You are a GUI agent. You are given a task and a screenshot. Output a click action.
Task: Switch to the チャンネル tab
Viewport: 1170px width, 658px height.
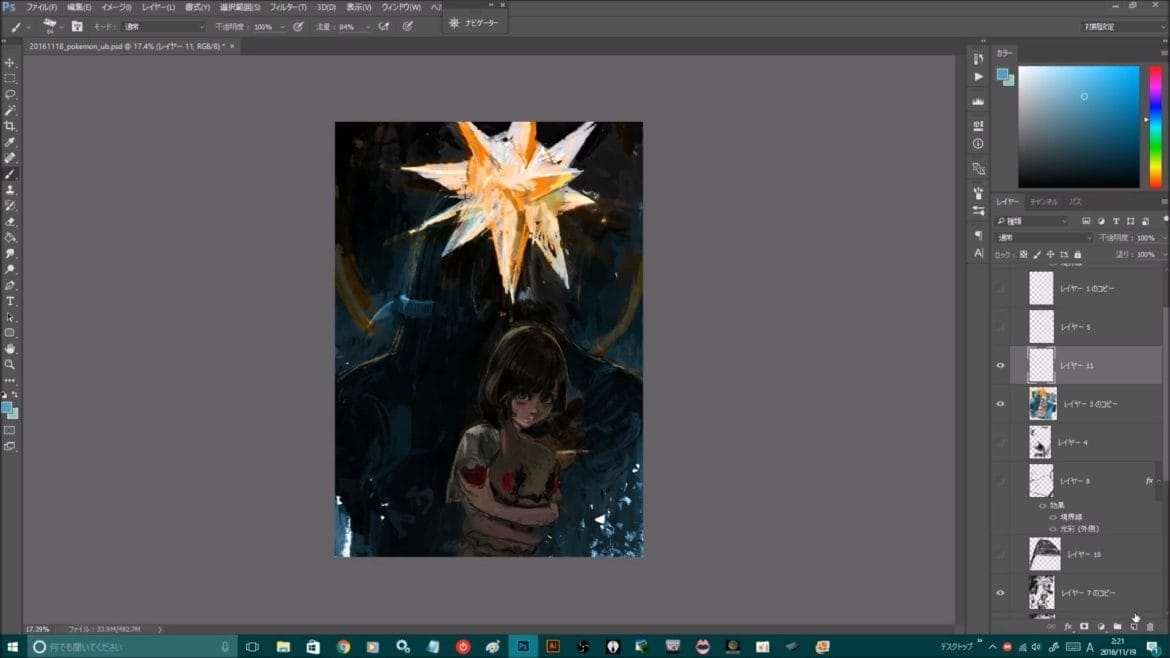pos(1046,201)
